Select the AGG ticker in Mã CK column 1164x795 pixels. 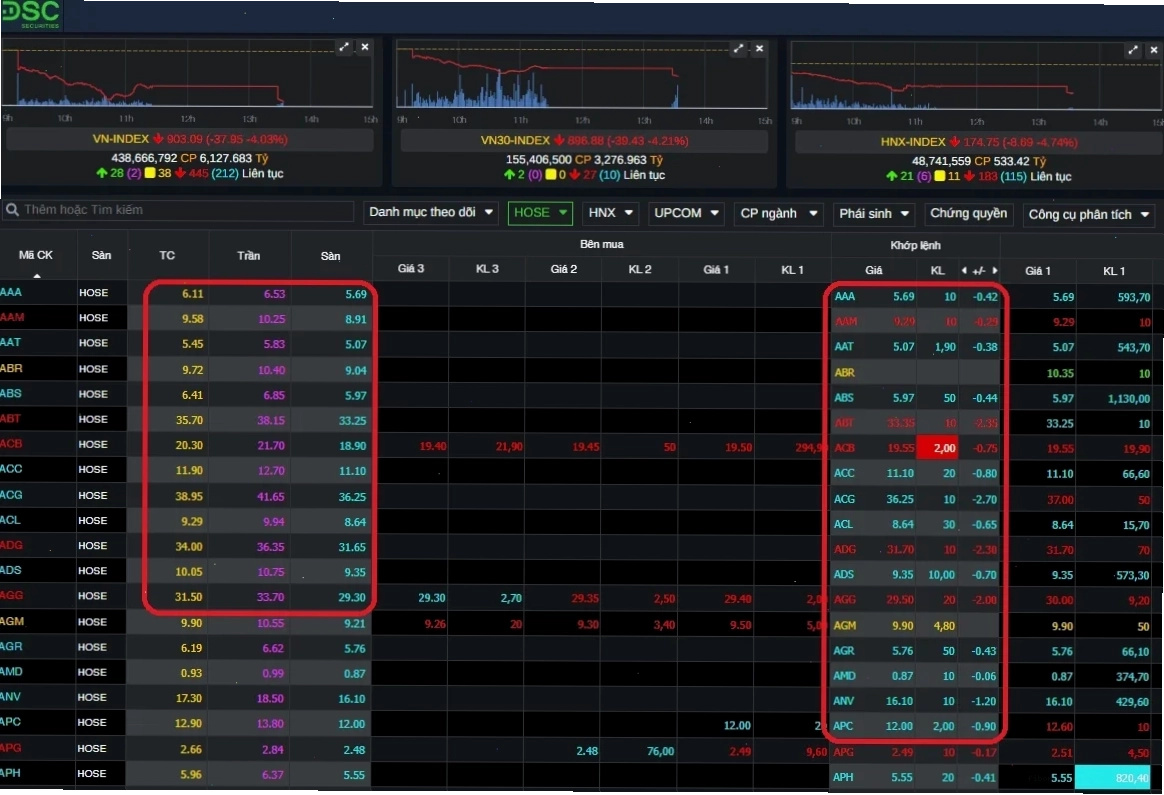click(x=11, y=595)
